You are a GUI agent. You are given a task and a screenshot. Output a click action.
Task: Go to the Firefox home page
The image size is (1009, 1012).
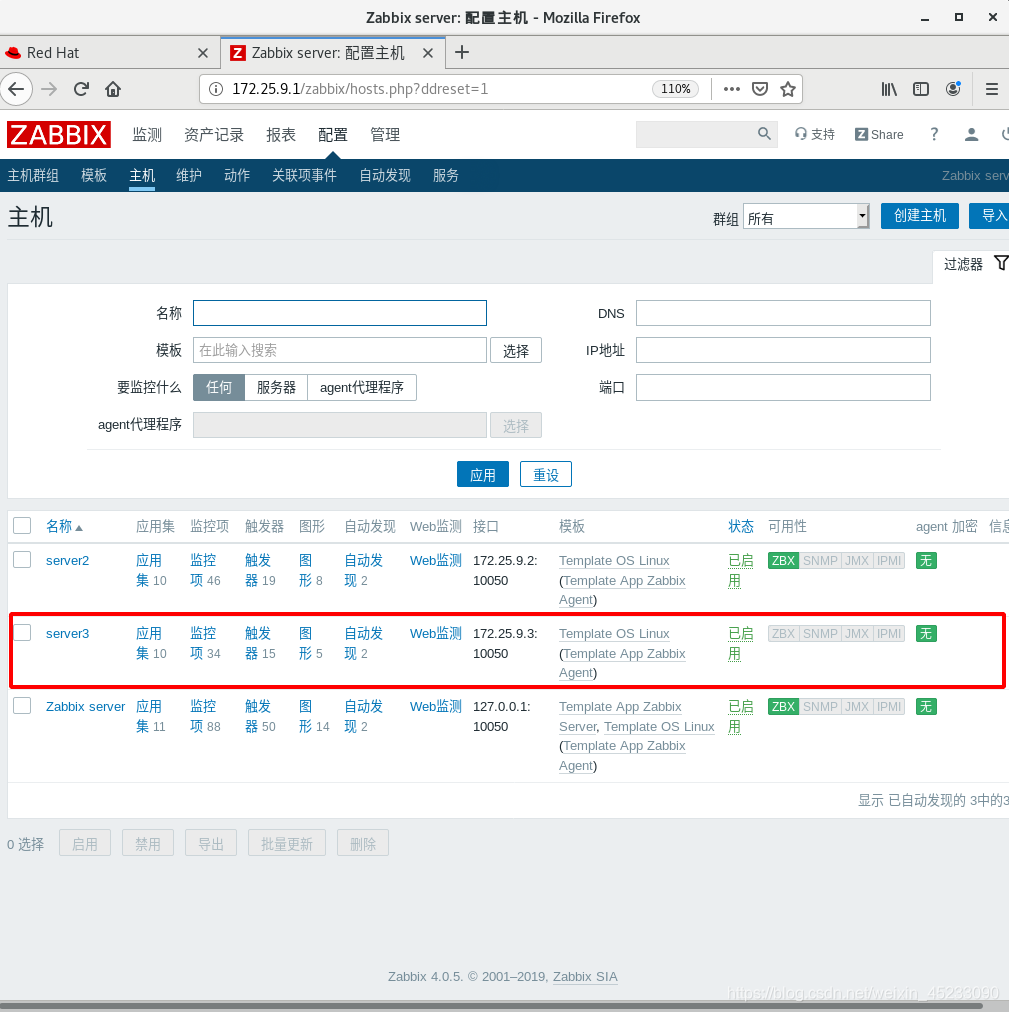113,89
